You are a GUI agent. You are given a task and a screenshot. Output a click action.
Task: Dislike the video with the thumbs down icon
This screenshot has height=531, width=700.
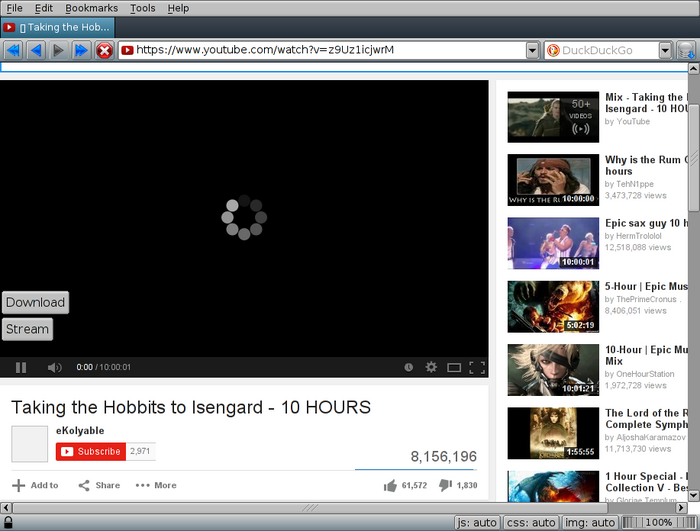click(446, 485)
